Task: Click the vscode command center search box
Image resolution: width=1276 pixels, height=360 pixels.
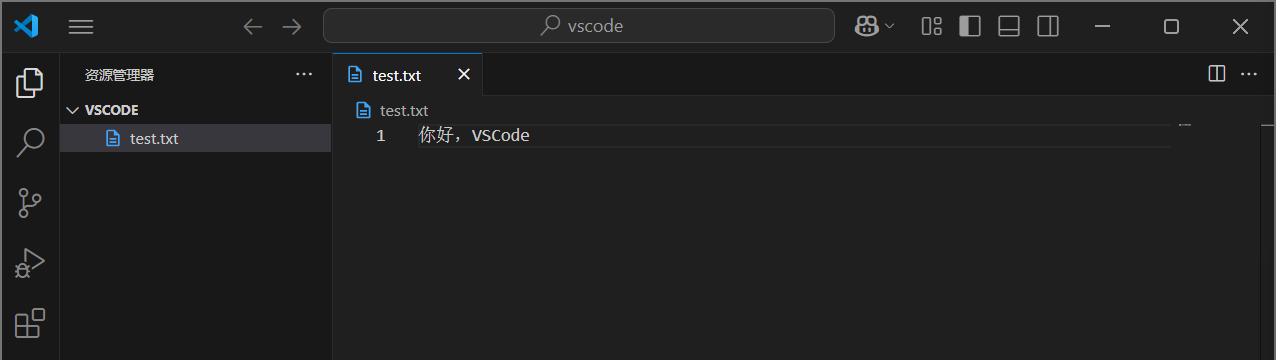Action: pyautogui.click(x=579, y=26)
